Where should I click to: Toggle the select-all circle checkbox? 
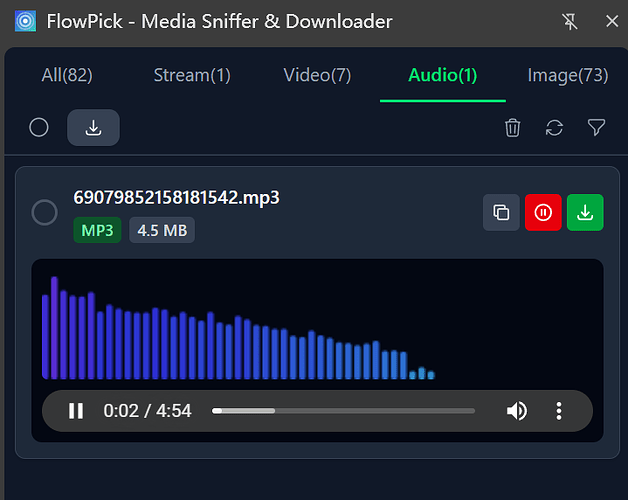pyautogui.click(x=39, y=127)
